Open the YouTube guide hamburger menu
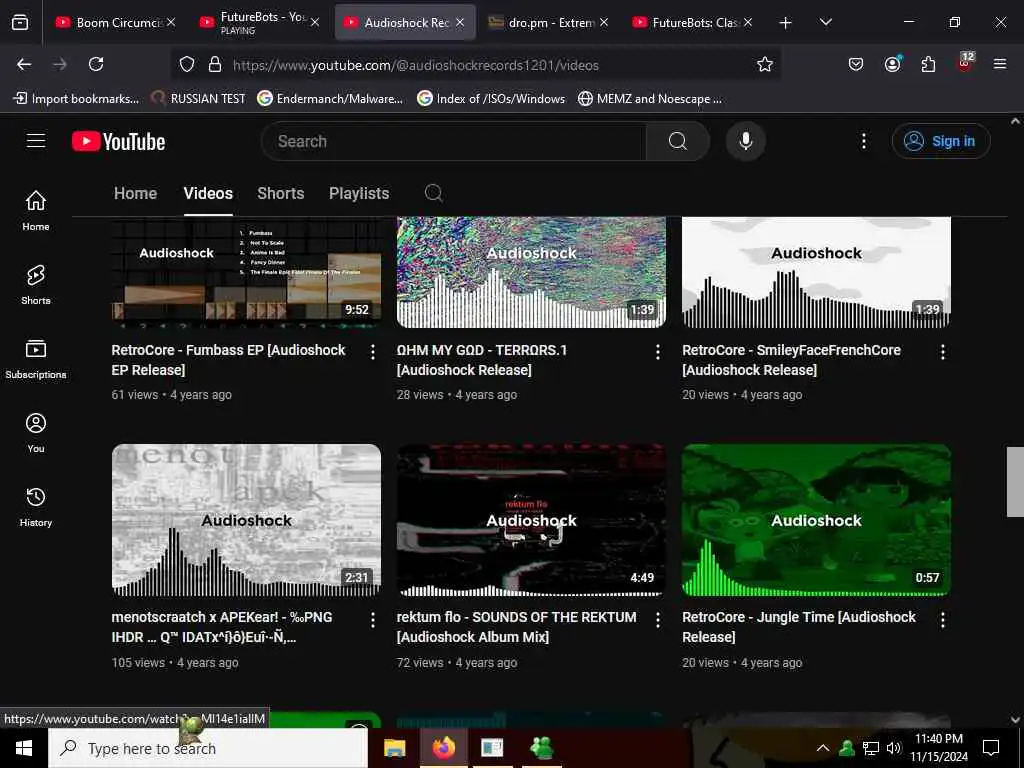Viewport: 1024px width, 768px height. [x=36, y=141]
